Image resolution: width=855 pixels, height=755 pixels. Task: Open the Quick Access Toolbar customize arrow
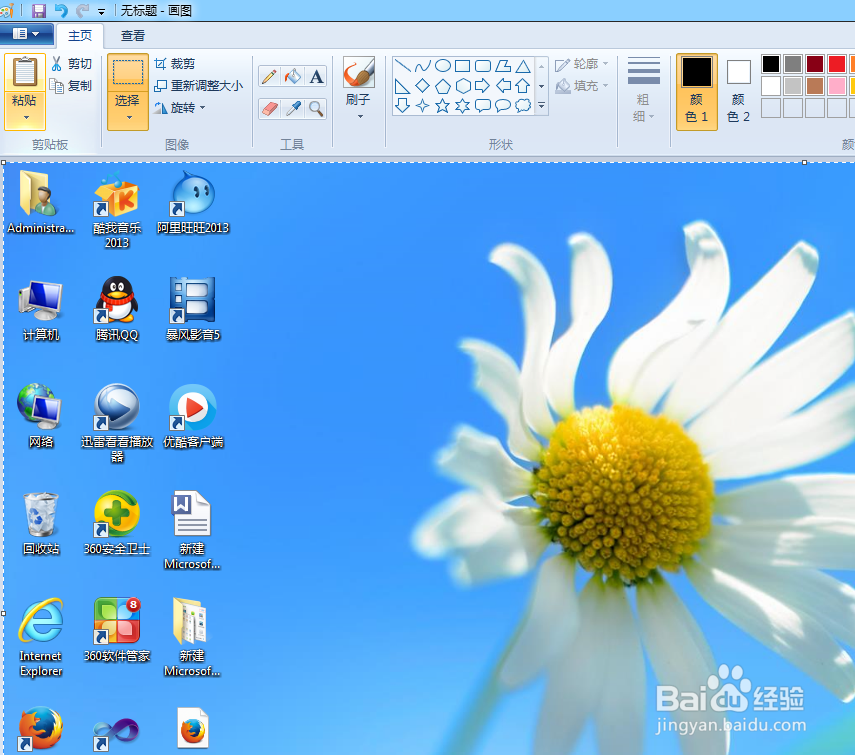(x=101, y=11)
